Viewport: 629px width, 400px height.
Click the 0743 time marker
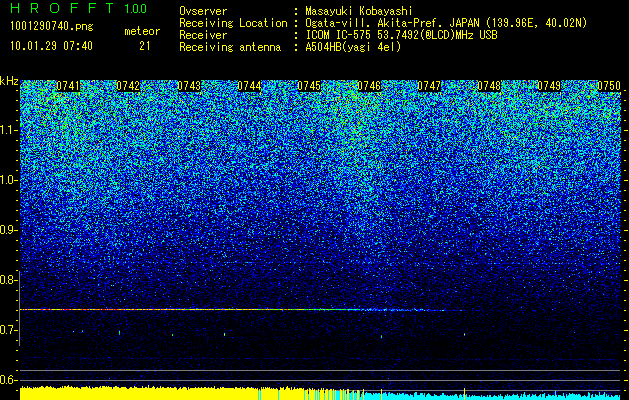(189, 86)
